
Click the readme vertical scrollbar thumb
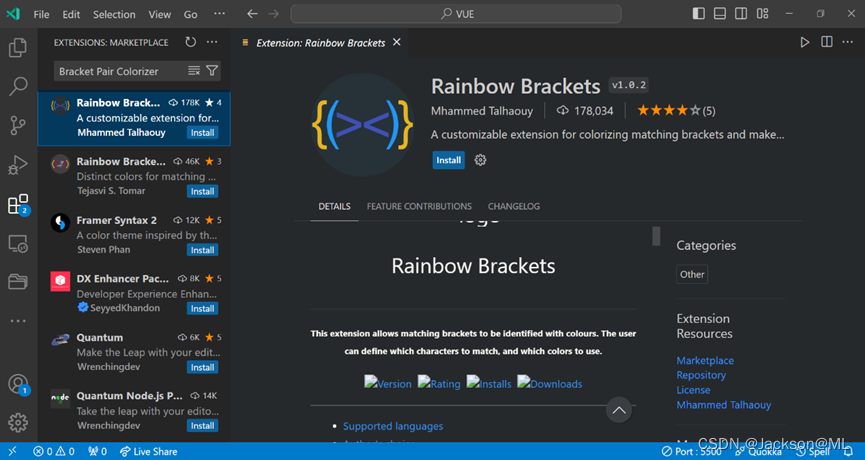coord(656,236)
